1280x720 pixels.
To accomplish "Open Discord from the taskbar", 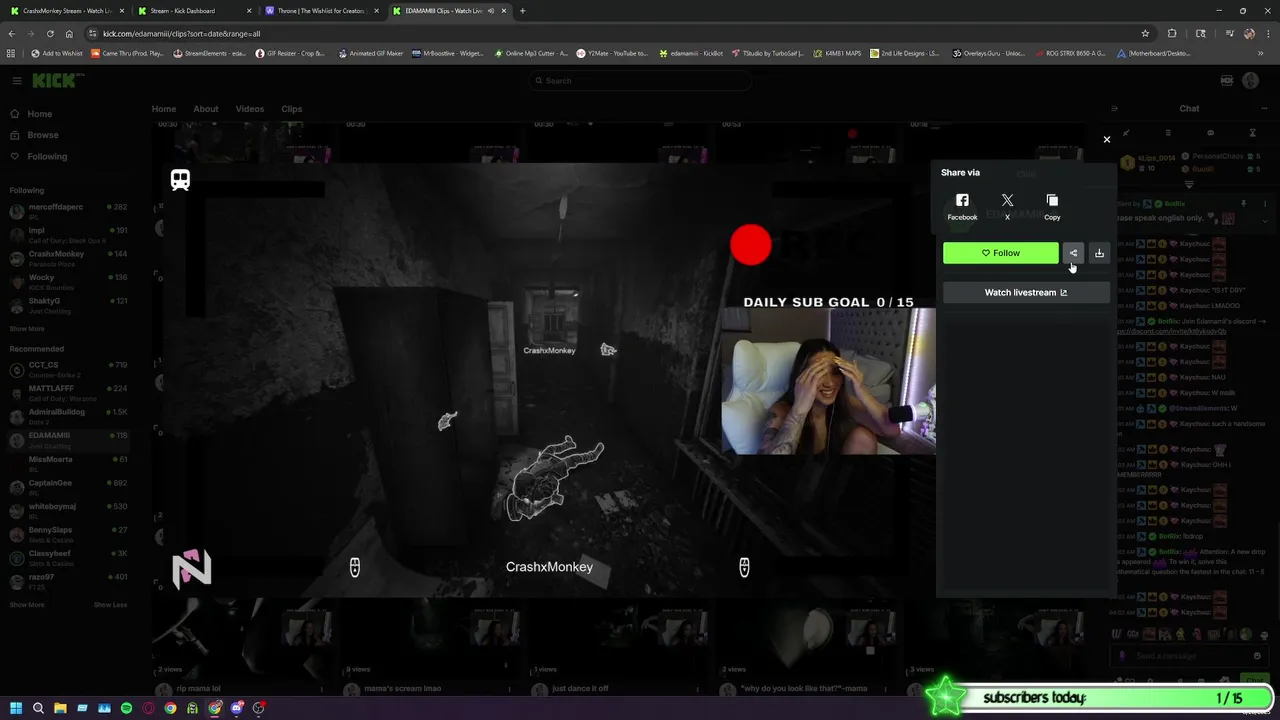I will pyautogui.click(x=237, y=708).
